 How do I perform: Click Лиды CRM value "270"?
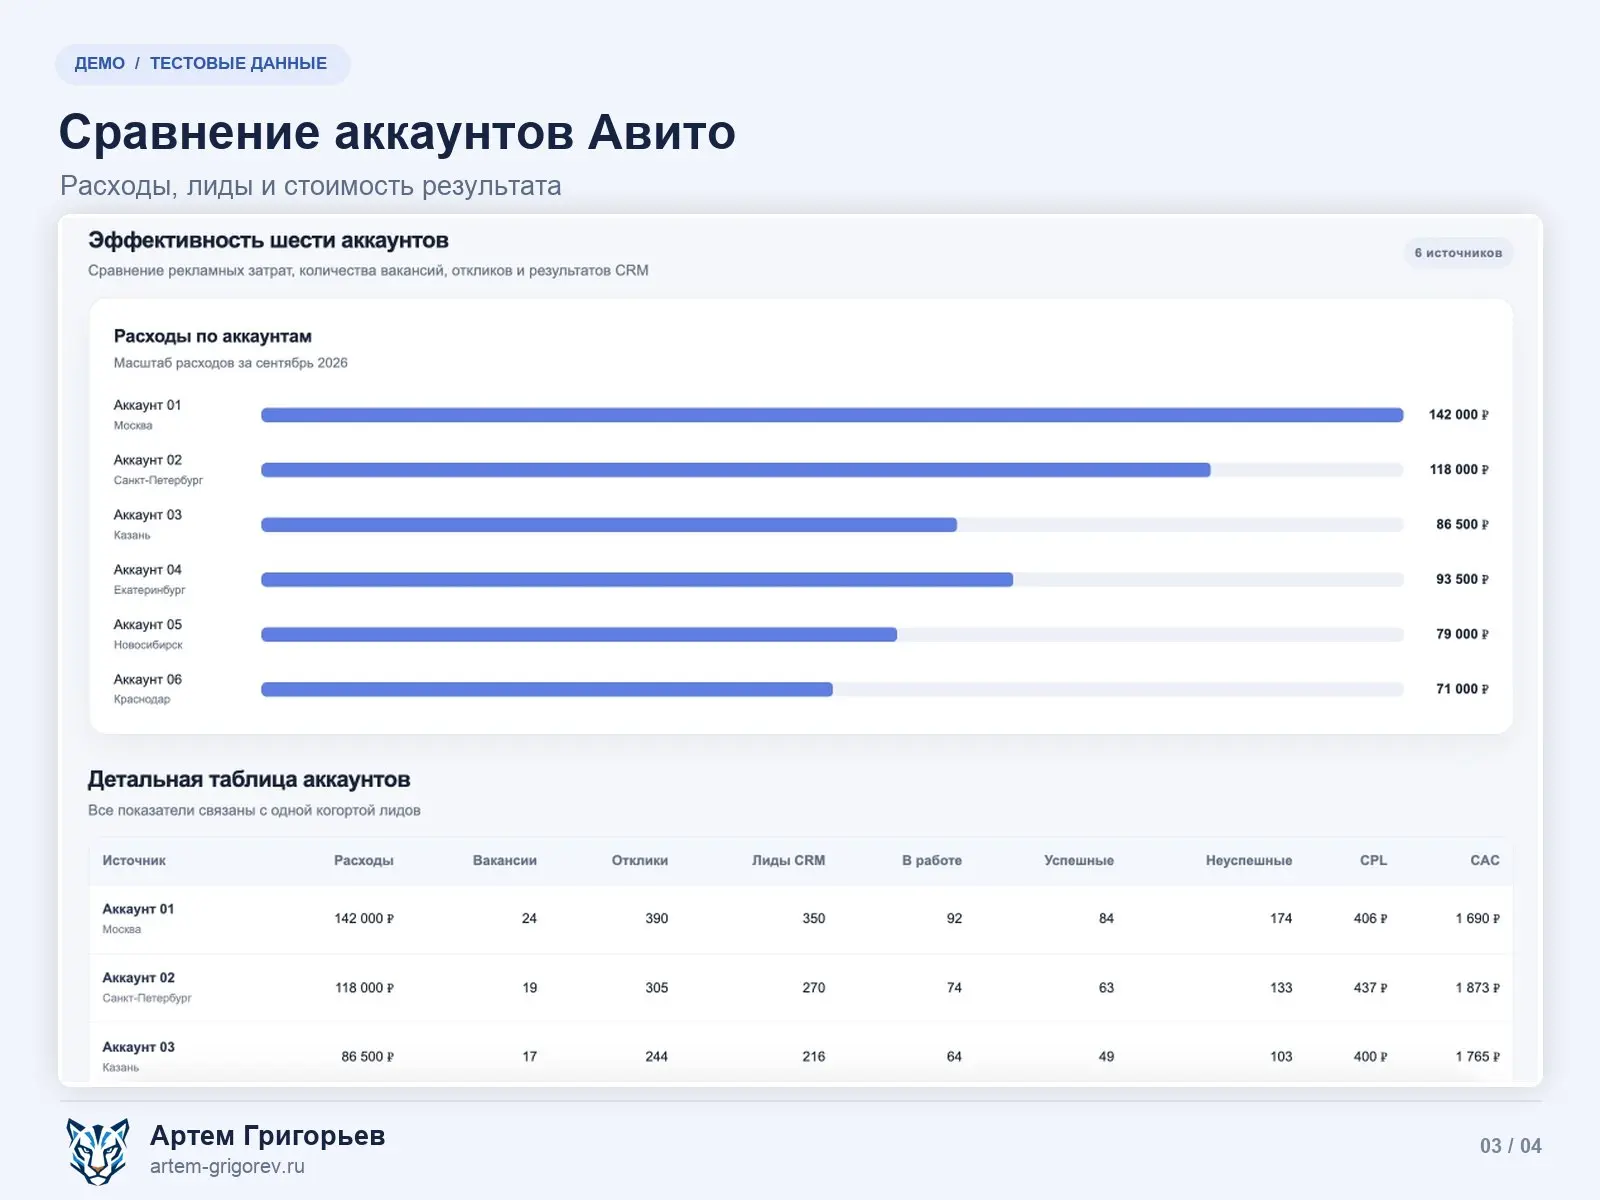pyautogui.click(x=813, y=987)
